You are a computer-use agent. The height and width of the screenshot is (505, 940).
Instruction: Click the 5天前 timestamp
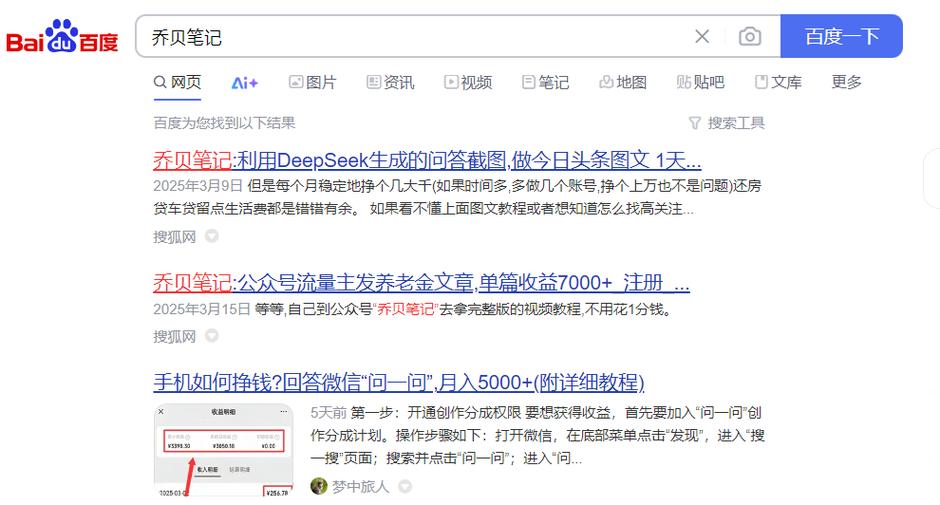click(x=329, y=413)
